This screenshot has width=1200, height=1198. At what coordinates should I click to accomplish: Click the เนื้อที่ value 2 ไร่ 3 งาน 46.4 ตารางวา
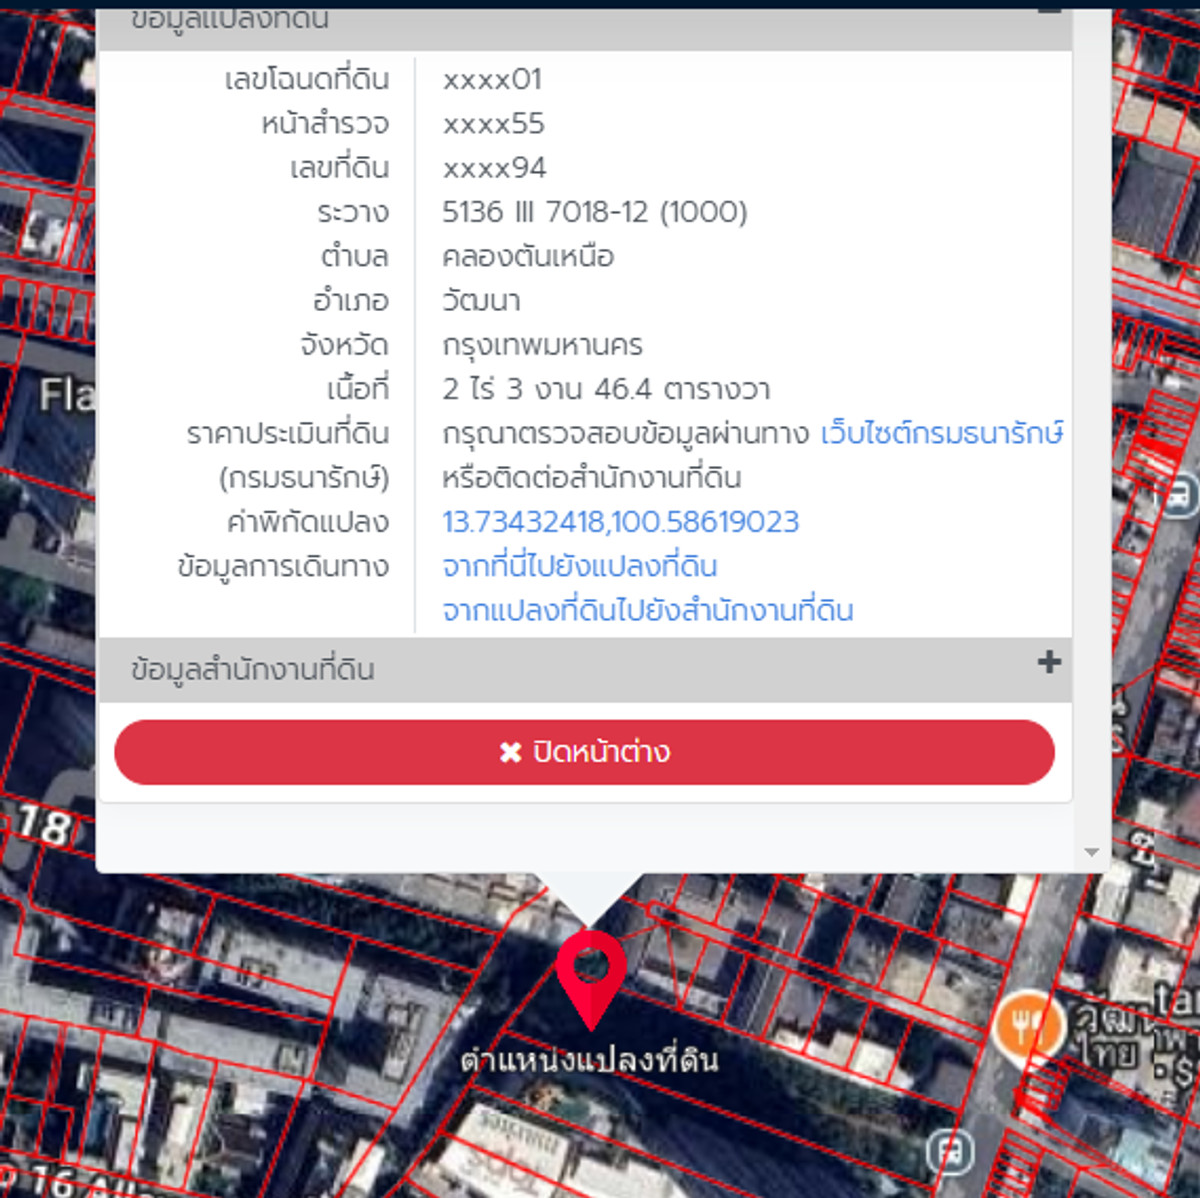tap(606, 389)
